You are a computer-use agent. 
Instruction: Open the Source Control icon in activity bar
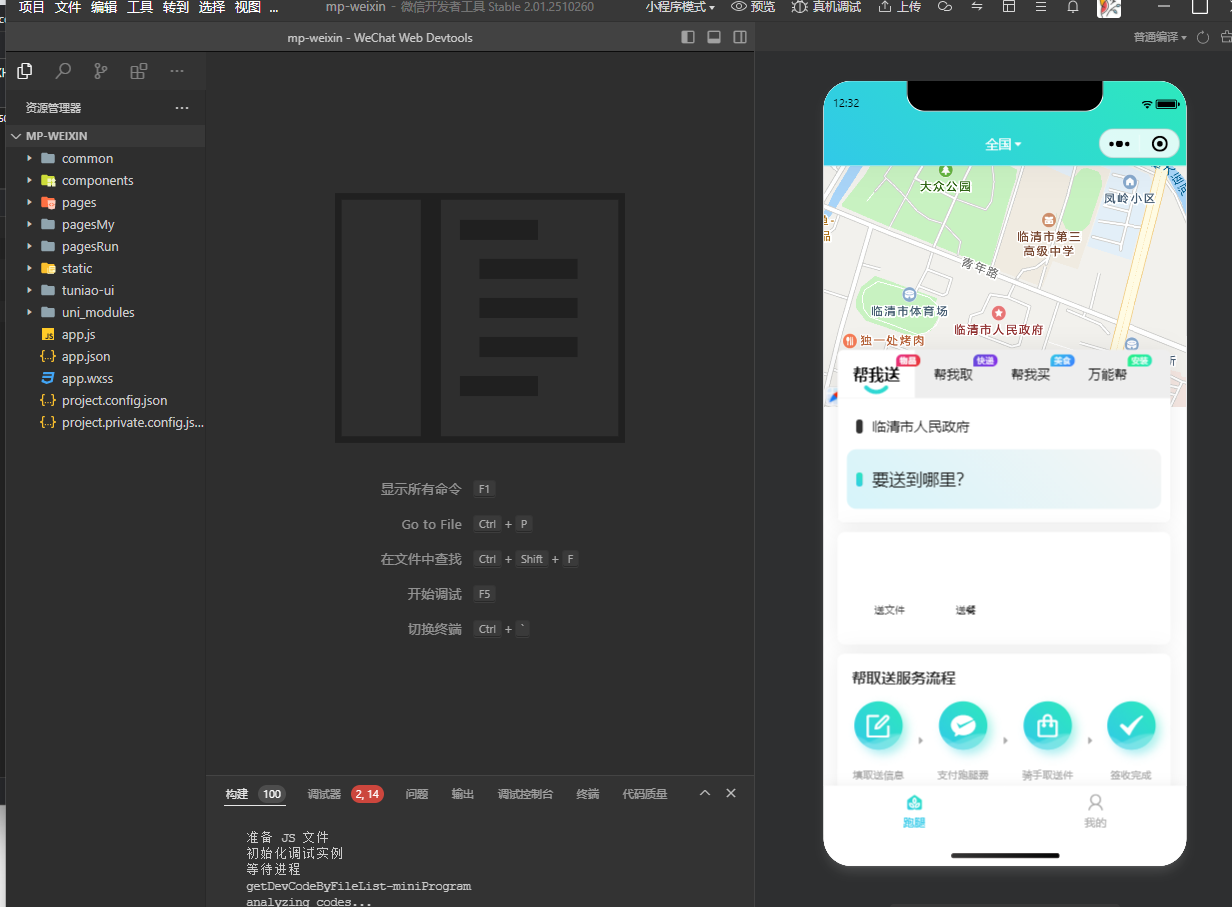pyautogui.click(x=101, y=71)
